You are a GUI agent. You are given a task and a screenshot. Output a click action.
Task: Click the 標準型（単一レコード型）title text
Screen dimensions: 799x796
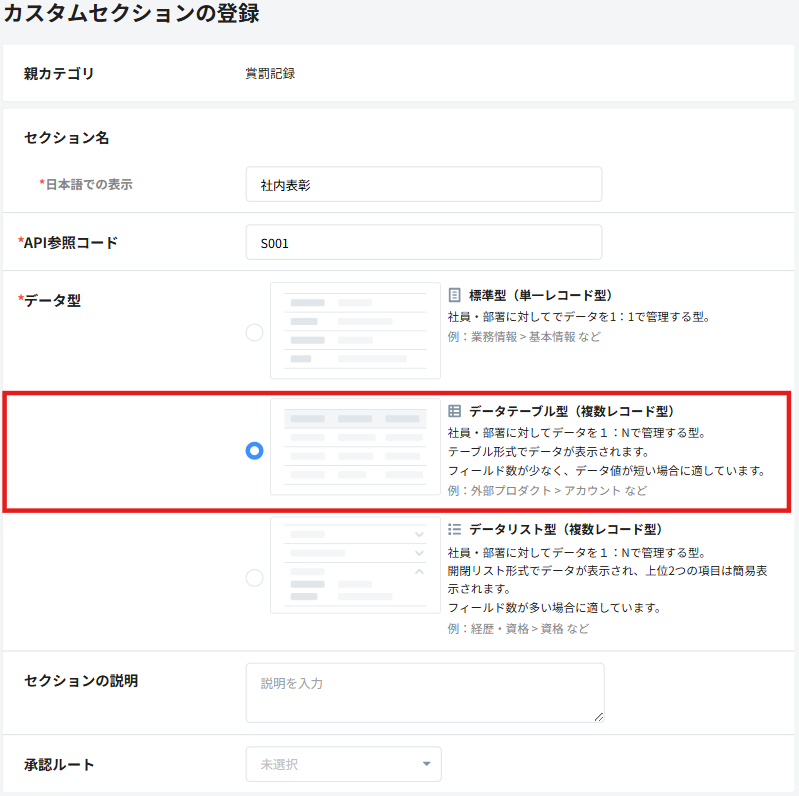pos(541,295)
